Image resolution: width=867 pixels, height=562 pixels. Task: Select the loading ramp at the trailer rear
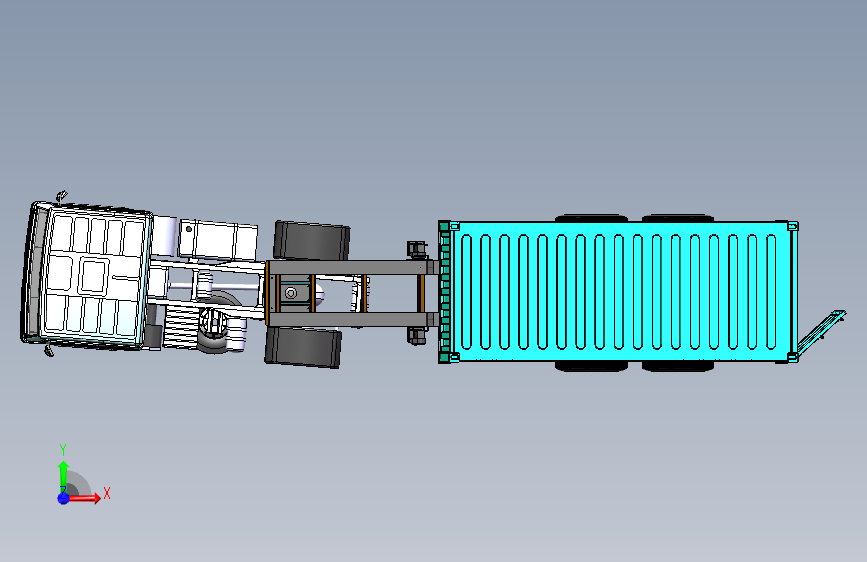pyautogui.click(x=822, y=333)
